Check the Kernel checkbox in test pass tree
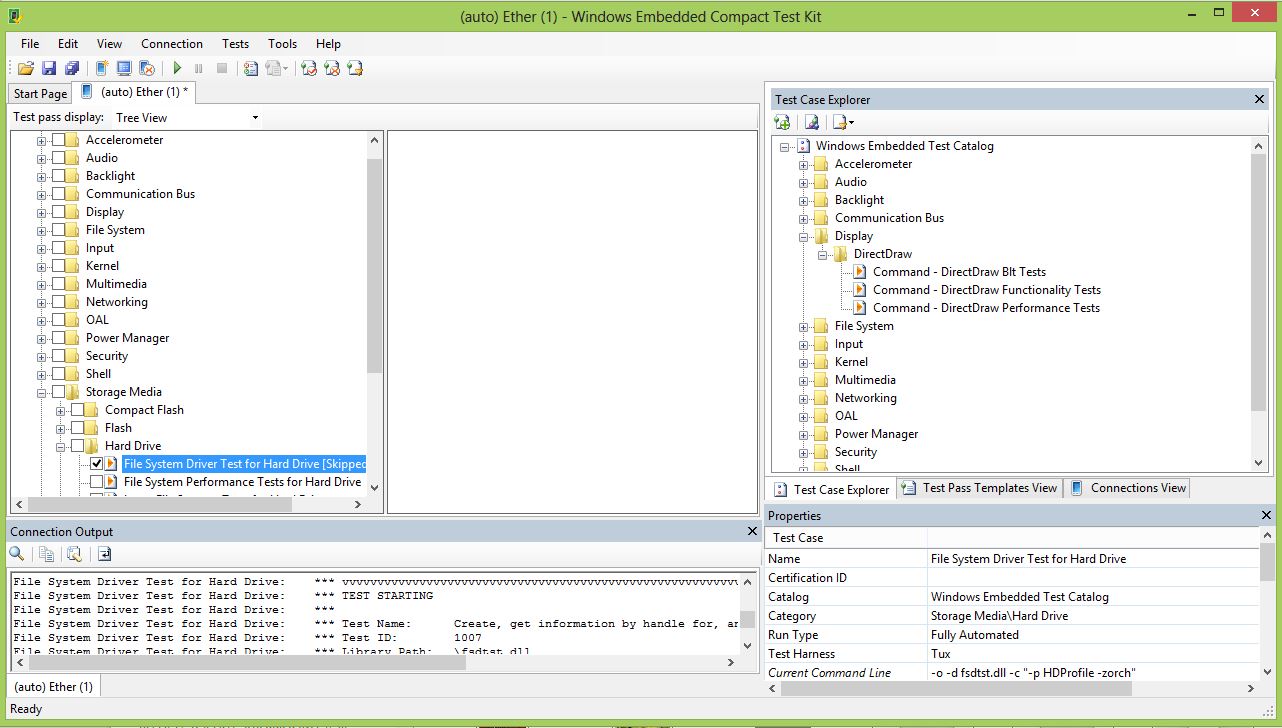The height and width of the screenshot is (728, 1282). pyautogui.click(x=58, y=266)
